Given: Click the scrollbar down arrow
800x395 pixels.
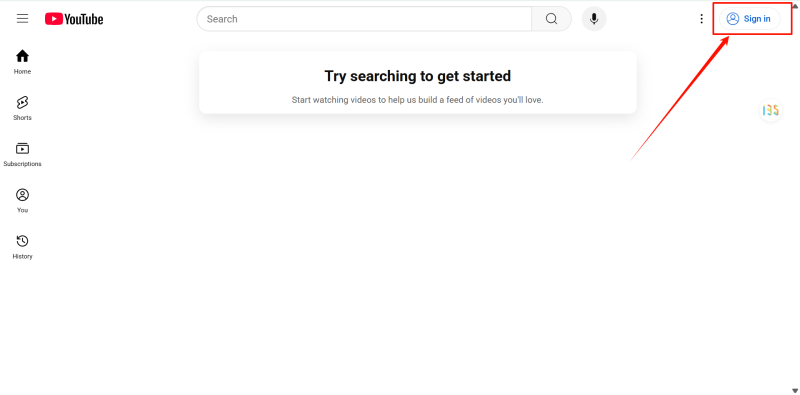Looking at the screenshot, I should pyautogui.click(x=795, y=391).
